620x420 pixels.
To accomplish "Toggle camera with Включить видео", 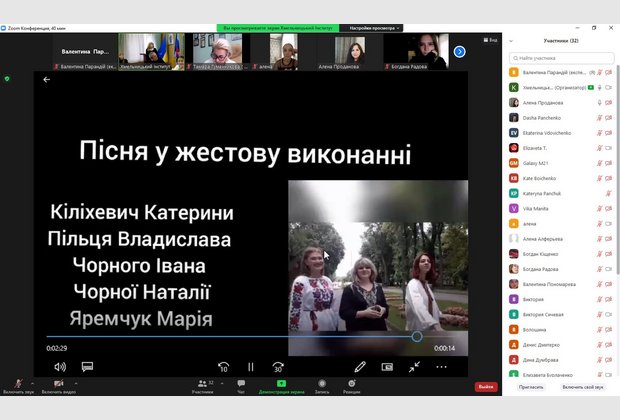I will click(59, 386).
